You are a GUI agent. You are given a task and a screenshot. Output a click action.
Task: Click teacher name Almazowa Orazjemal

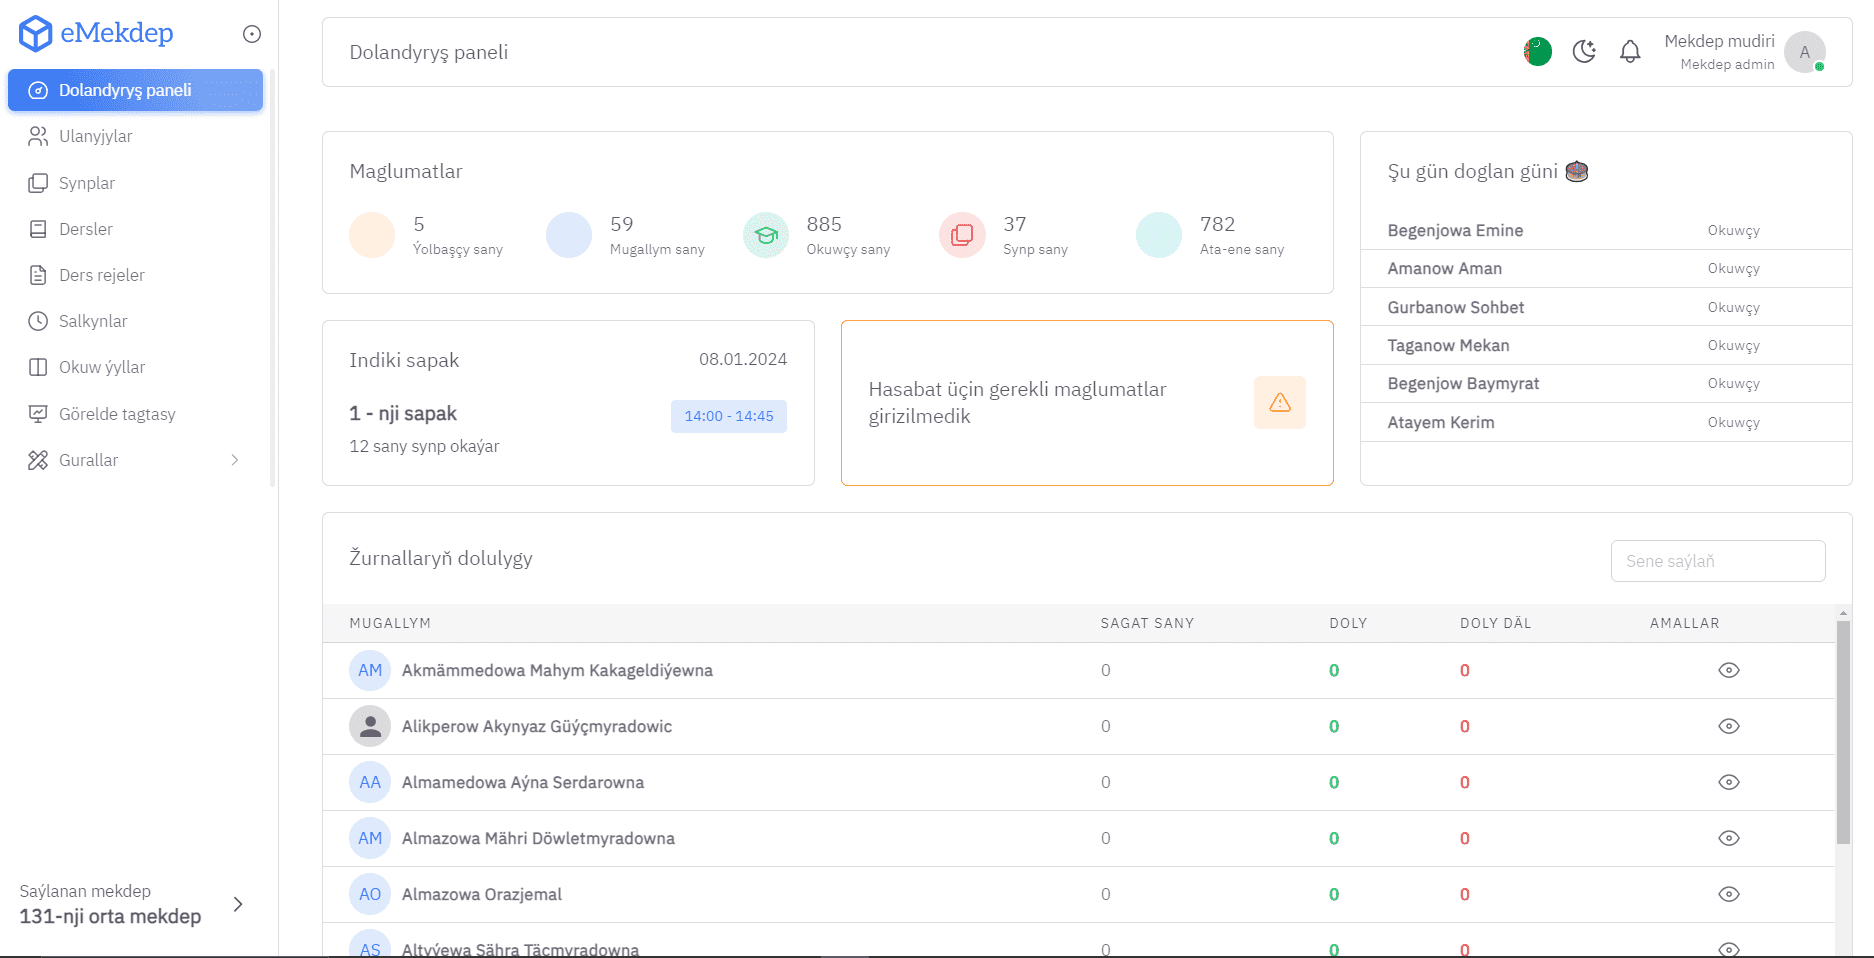(x=481, y=894)
